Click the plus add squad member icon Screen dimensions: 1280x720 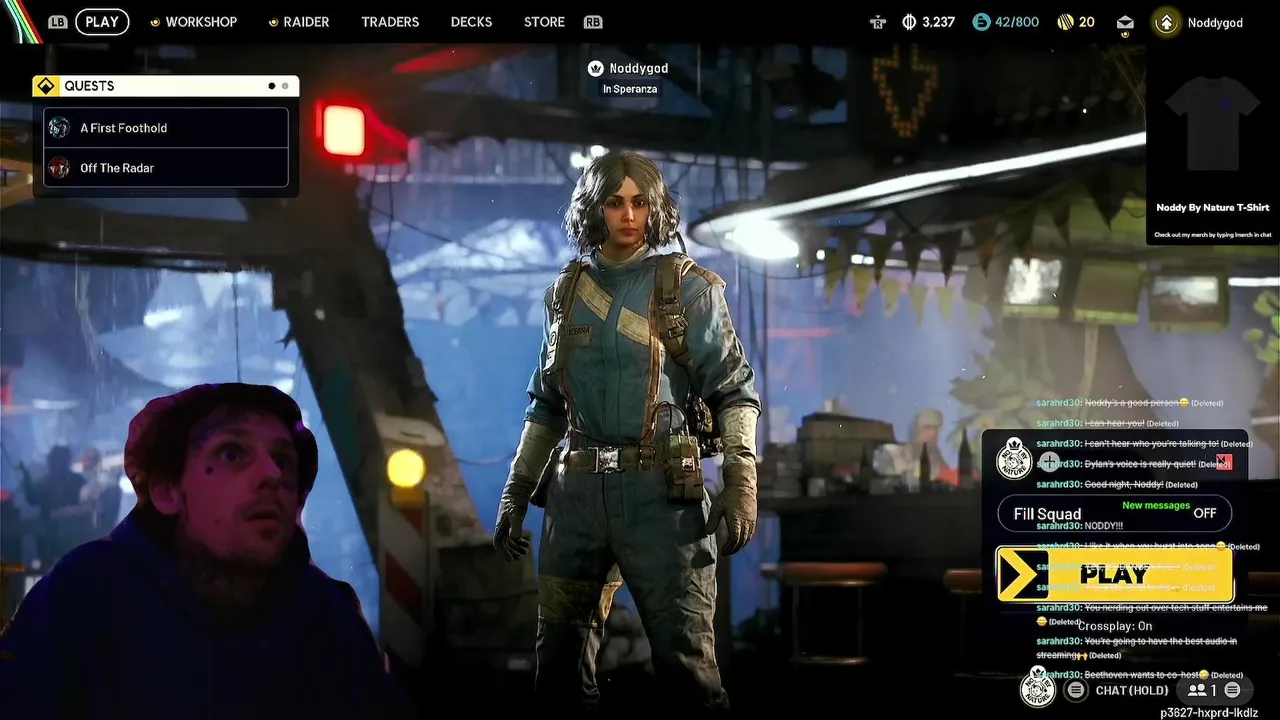1049,461
